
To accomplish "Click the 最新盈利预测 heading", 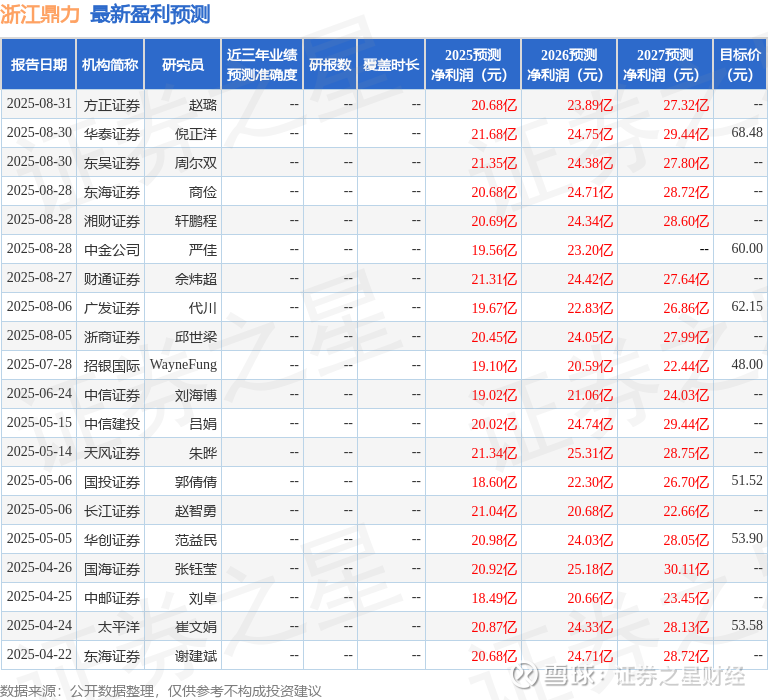I will click(150, 14).
